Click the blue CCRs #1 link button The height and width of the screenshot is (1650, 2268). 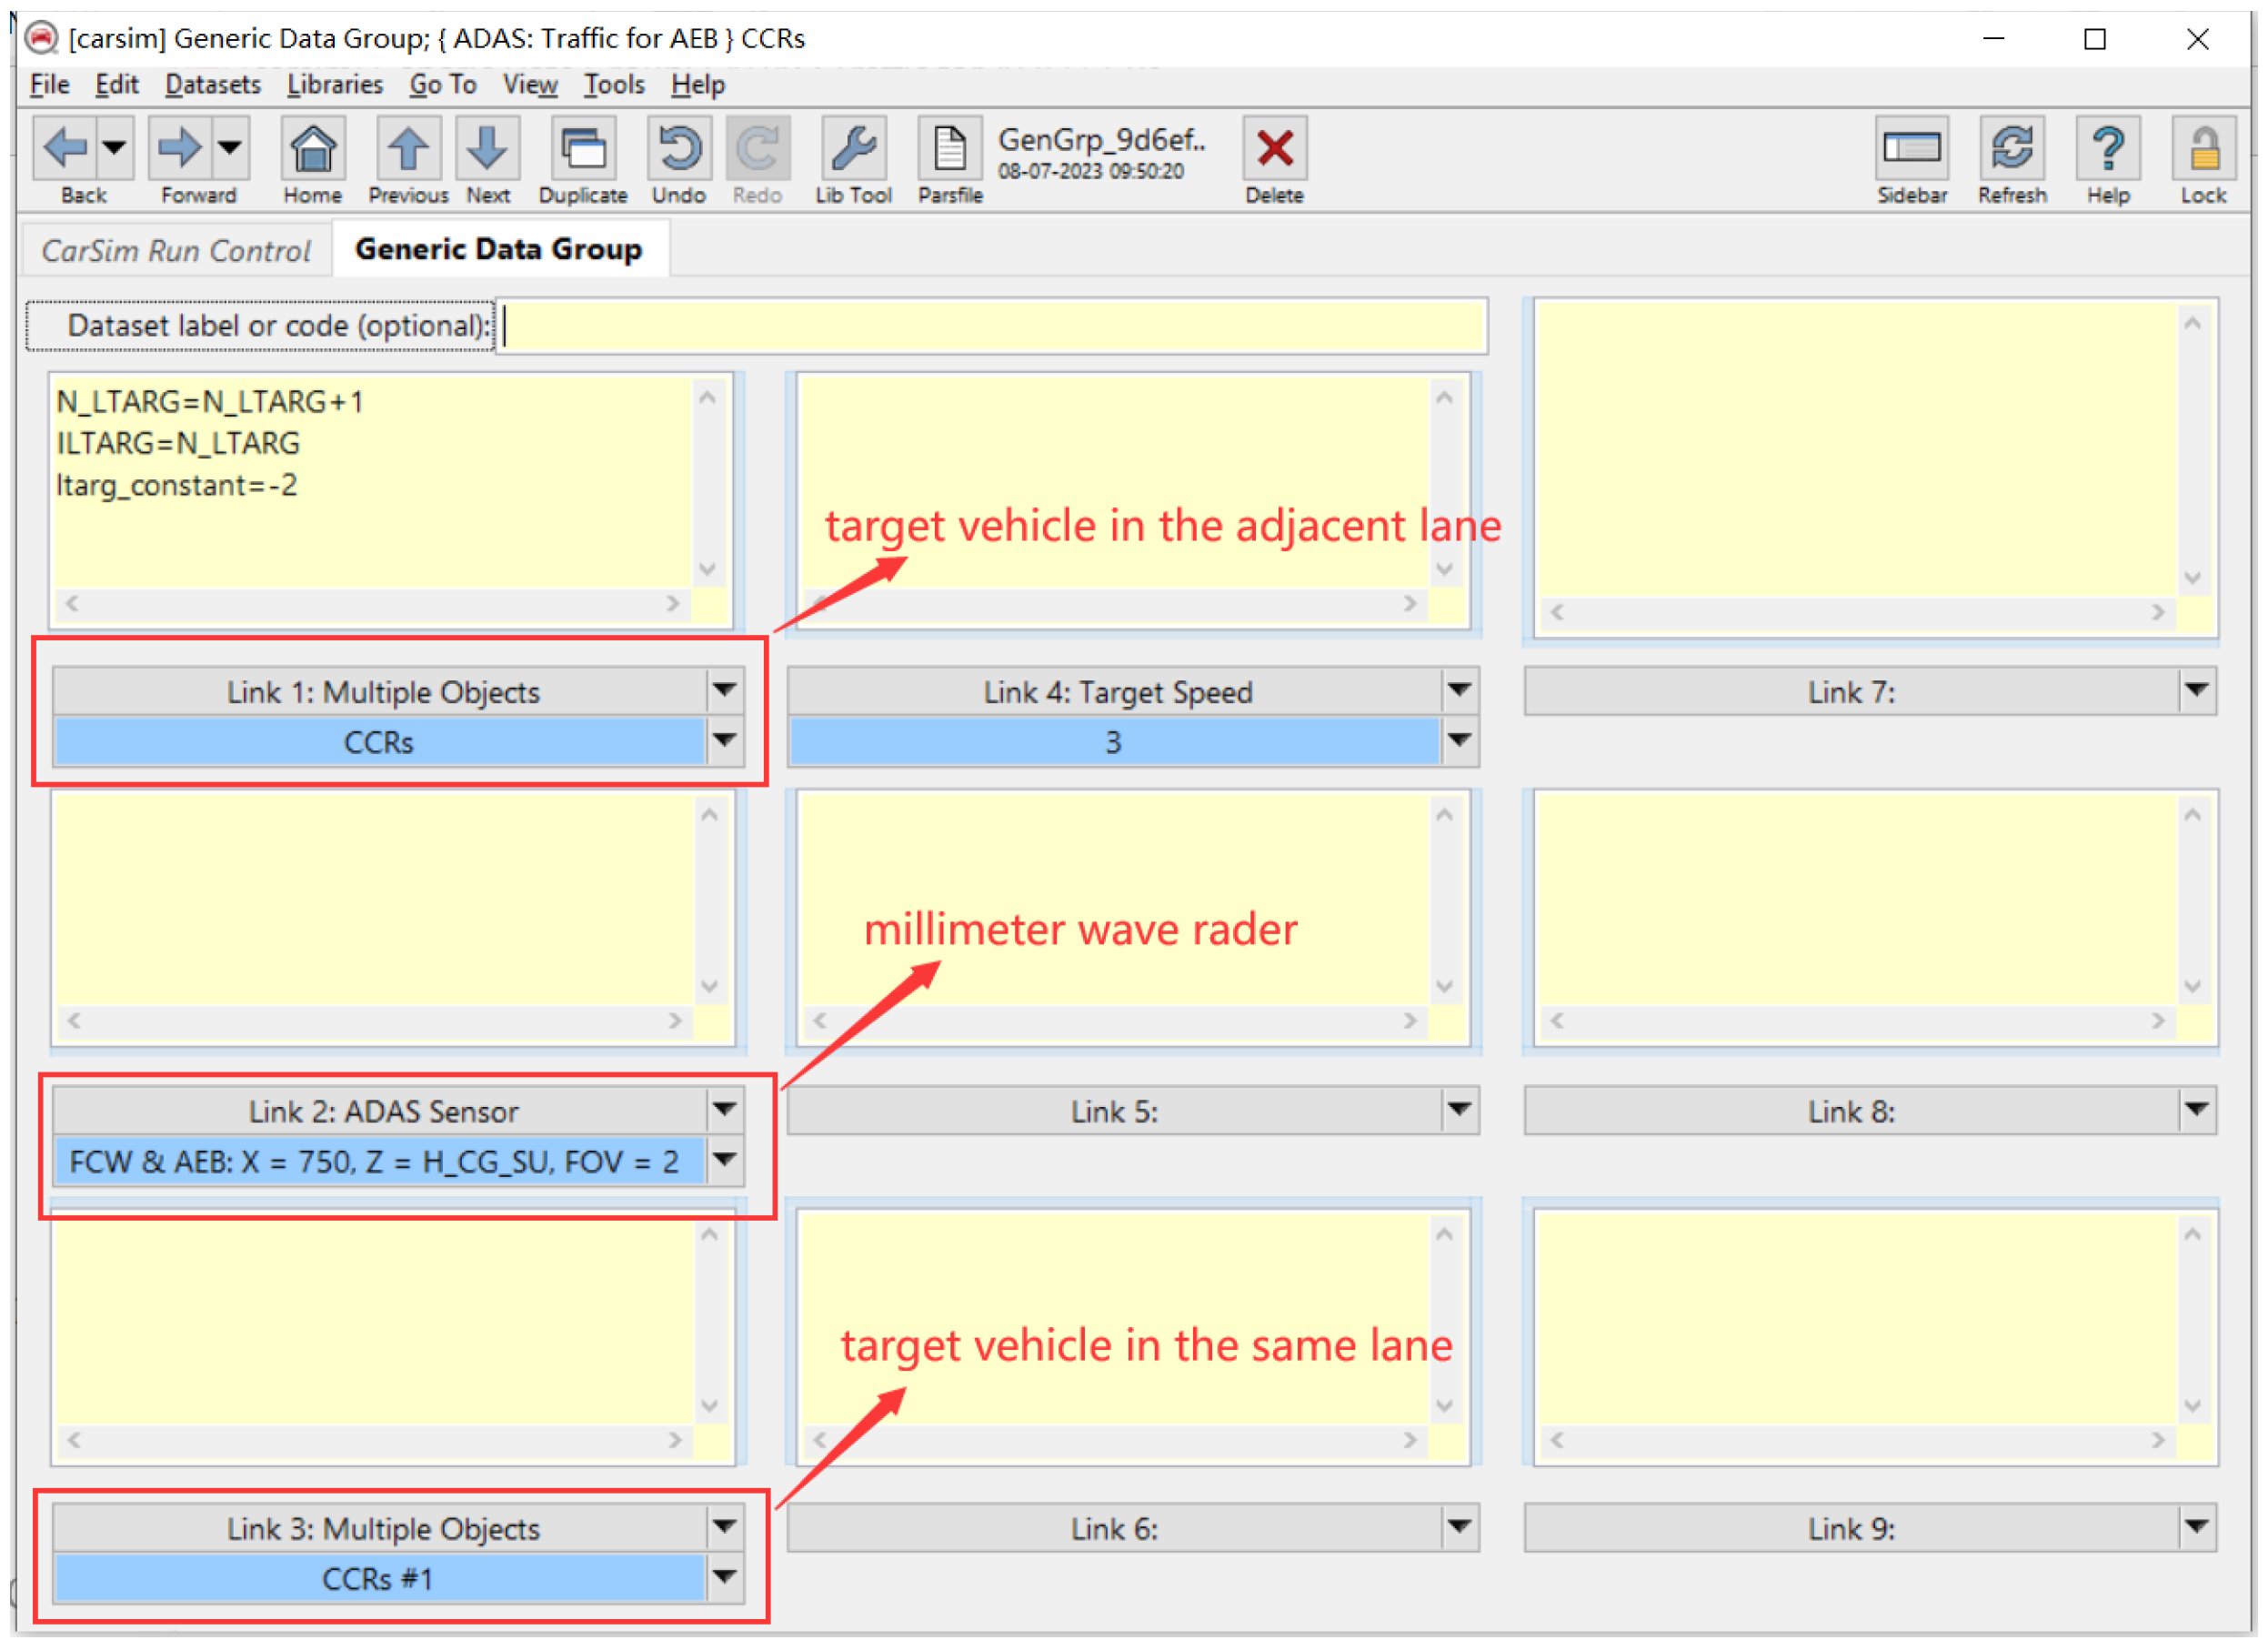click(378, 1579)
